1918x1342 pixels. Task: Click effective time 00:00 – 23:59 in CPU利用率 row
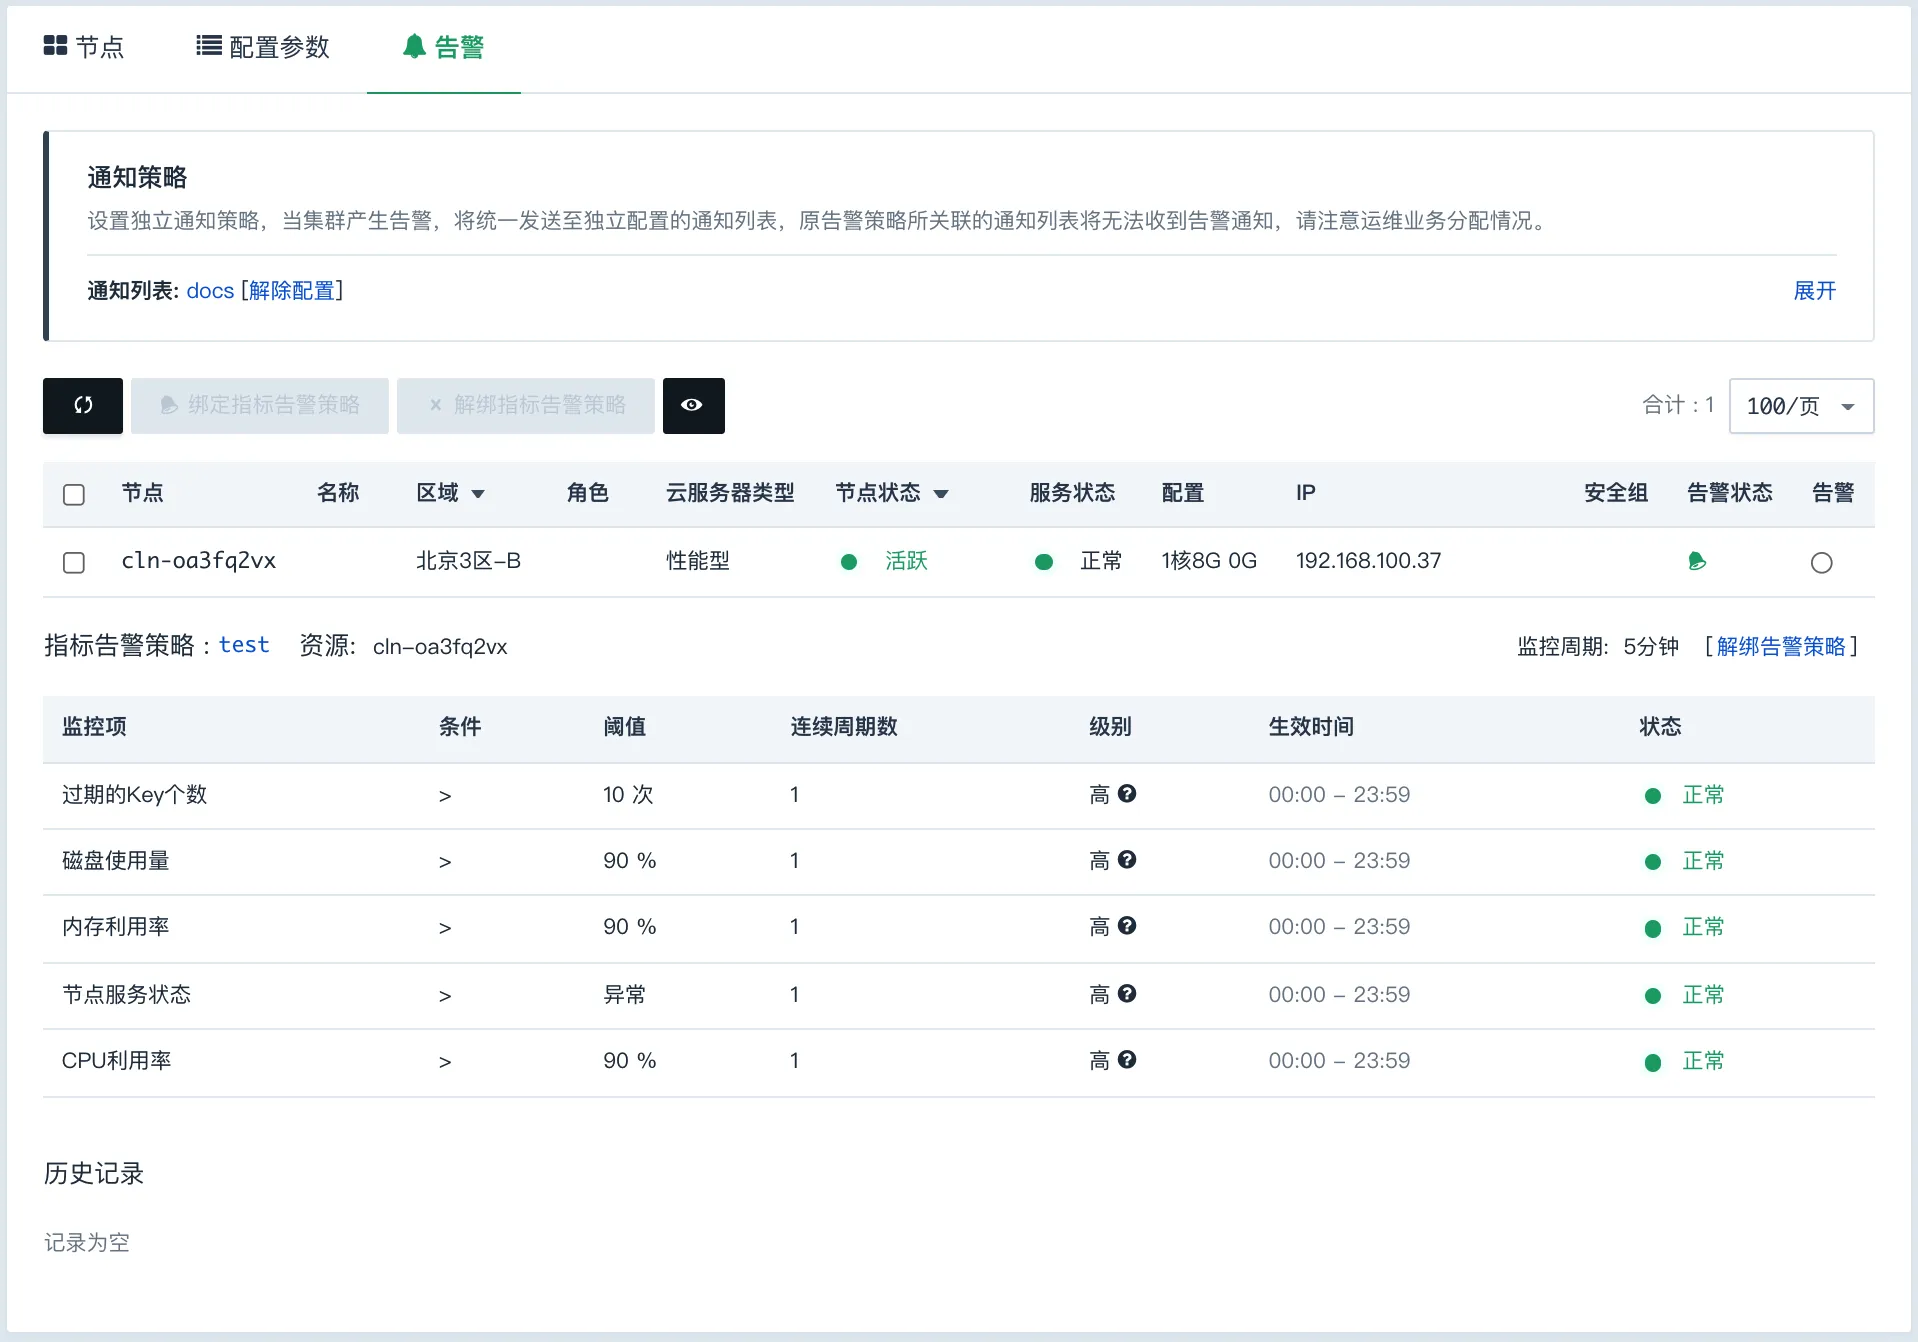tap(1339, 1061)
